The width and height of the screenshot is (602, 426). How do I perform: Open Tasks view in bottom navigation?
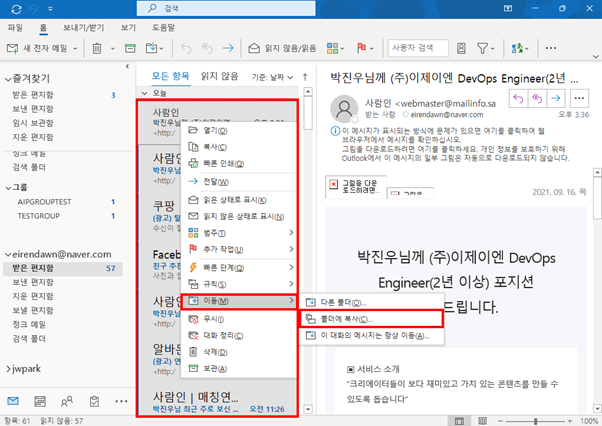(x=94, y=401)
